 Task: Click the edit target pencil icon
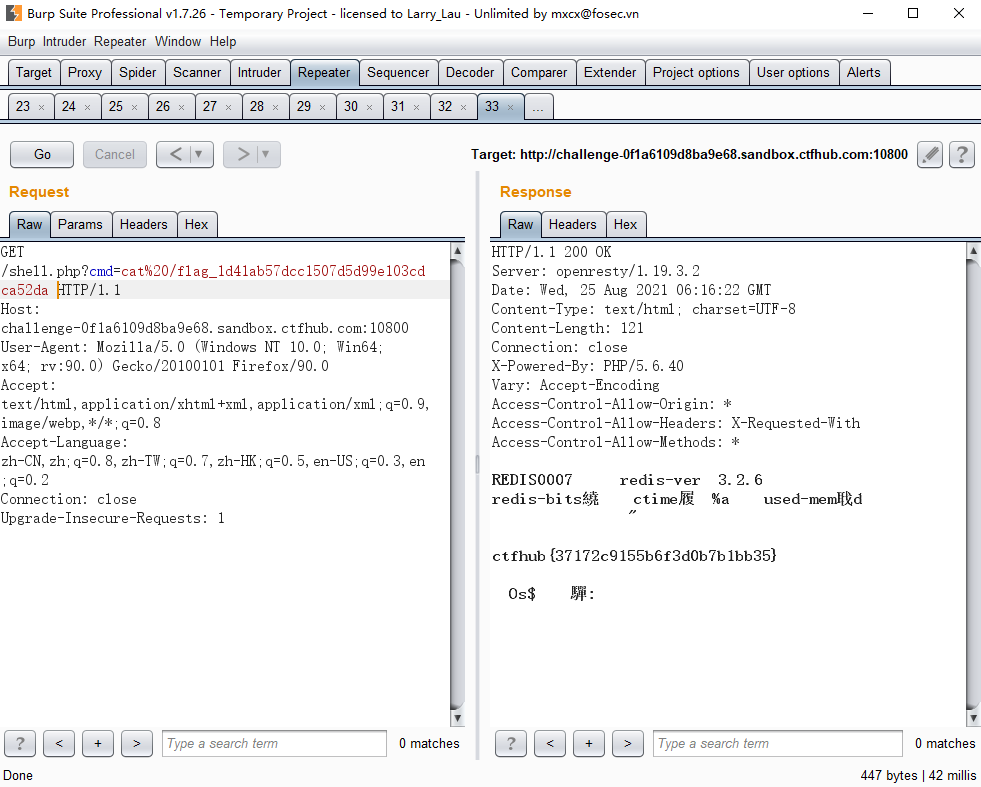click(930, 155)
